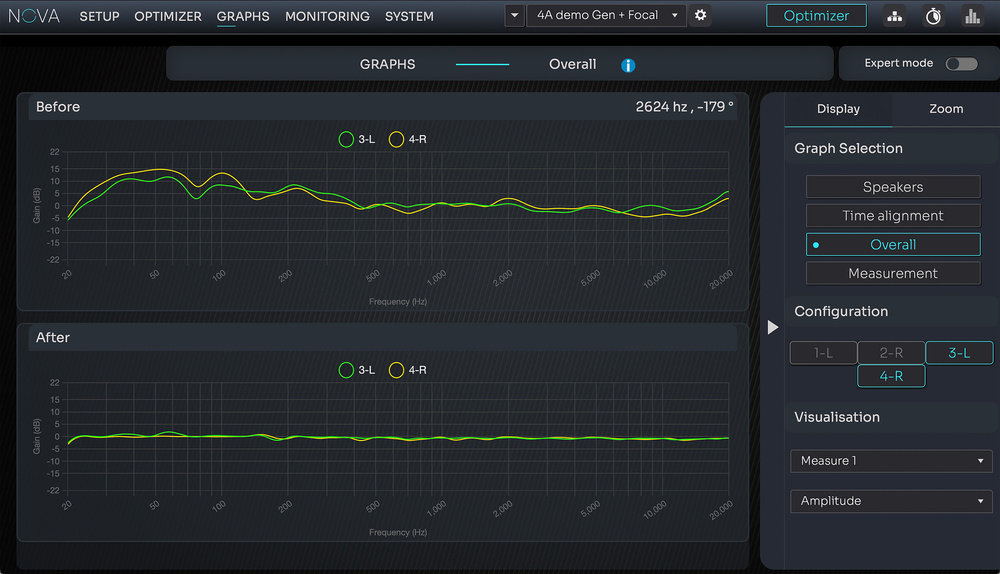Open the GRAPHS menu
1000x574 pixels.
[243, 17]
